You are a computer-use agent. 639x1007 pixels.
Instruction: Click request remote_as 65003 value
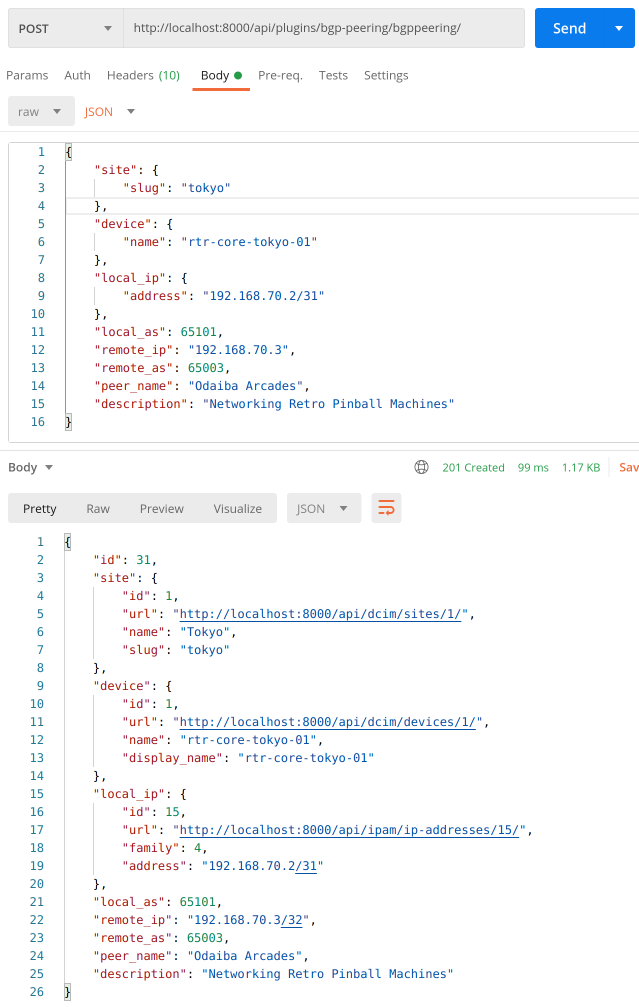pos(206,368)
